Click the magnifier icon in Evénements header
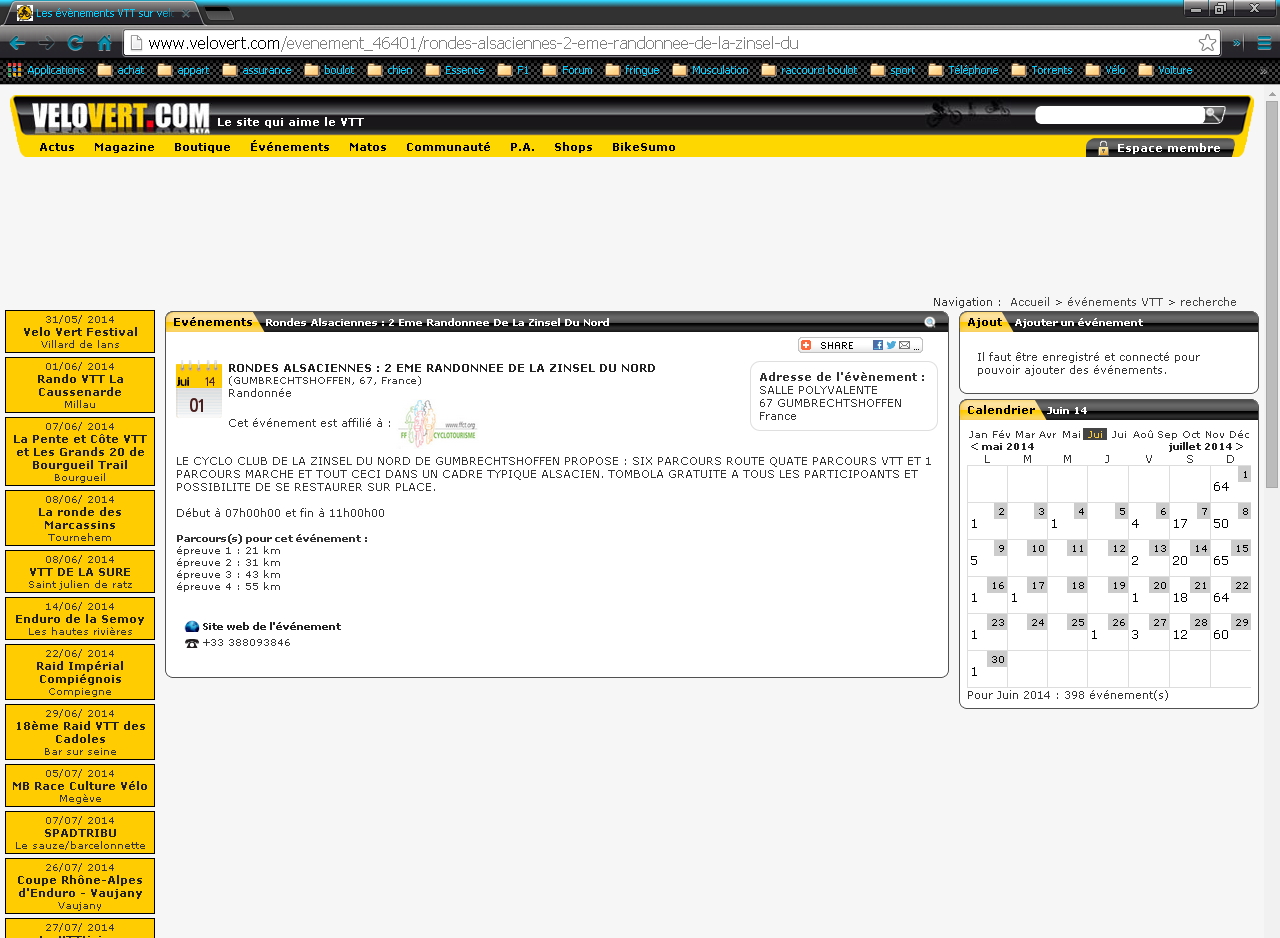The height and width of the screenshot is (938, 1280). click(x=930, y=323)
